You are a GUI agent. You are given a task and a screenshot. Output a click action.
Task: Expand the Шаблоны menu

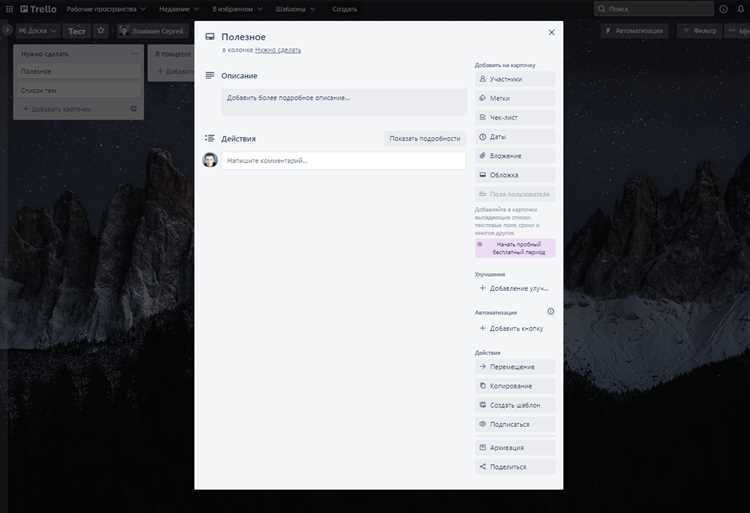point(295,9)
